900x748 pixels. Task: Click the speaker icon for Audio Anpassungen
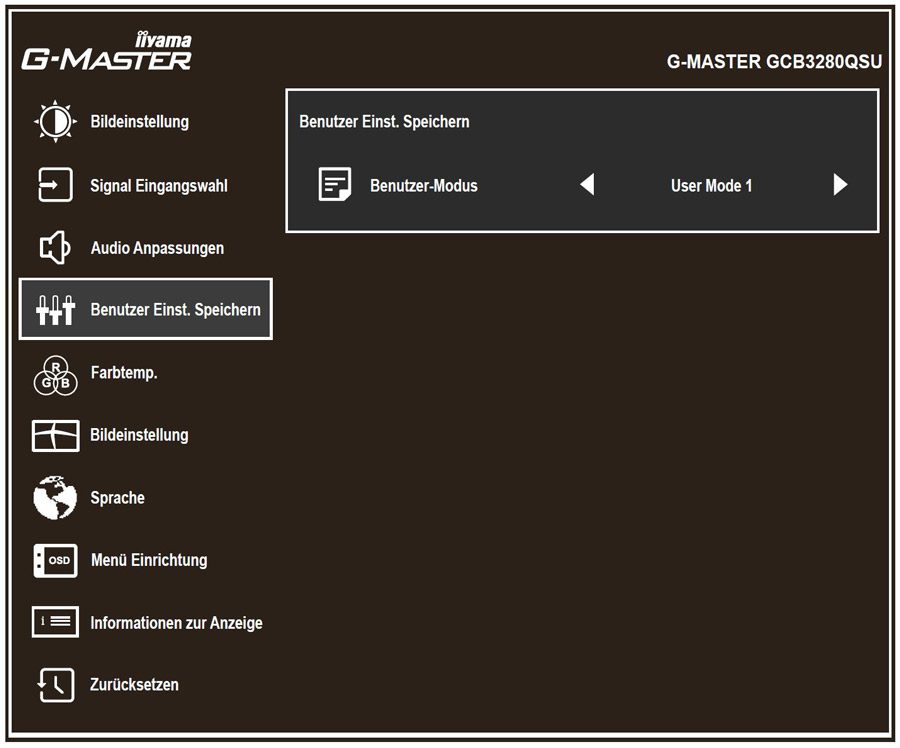point(55,248)
